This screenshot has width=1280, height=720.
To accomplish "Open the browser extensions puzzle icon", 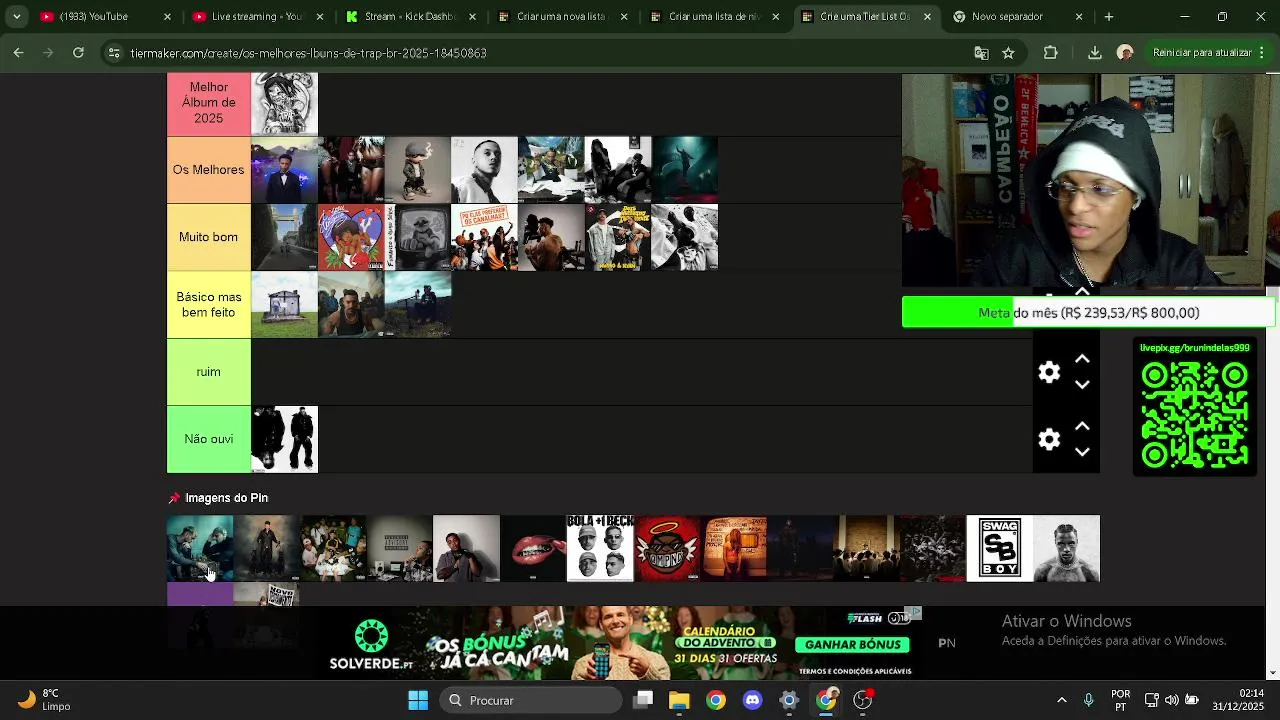I will [1050, 53].
